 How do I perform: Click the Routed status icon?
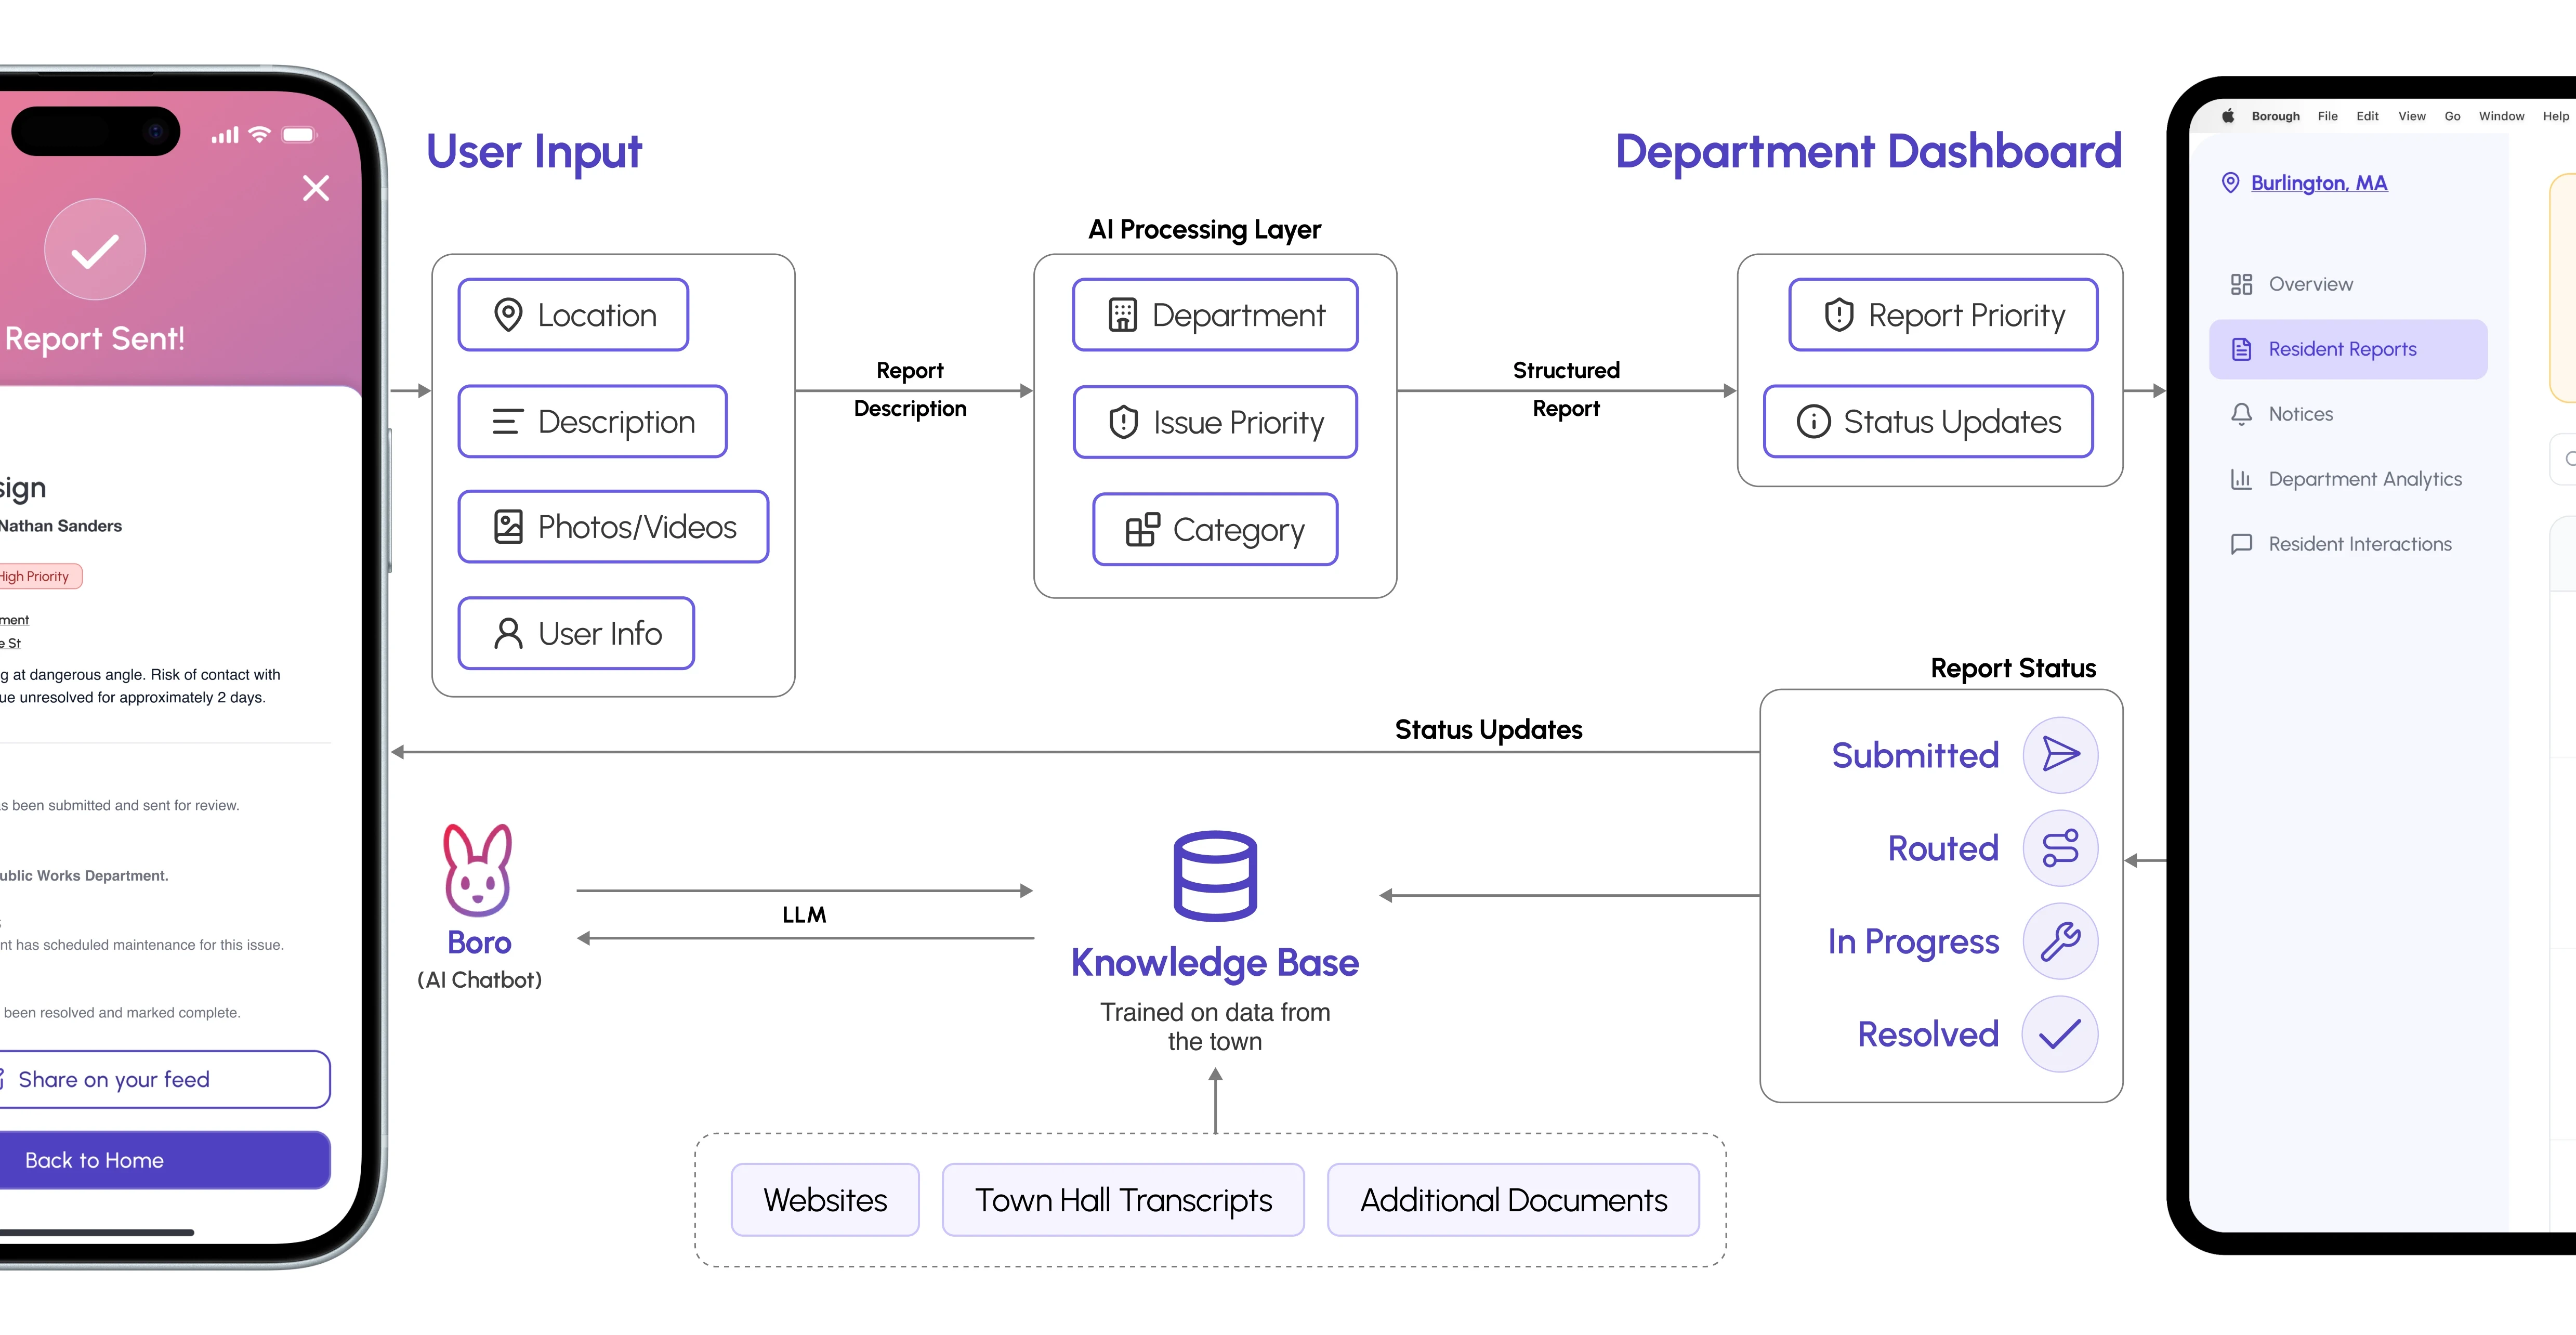point(2060,848)
